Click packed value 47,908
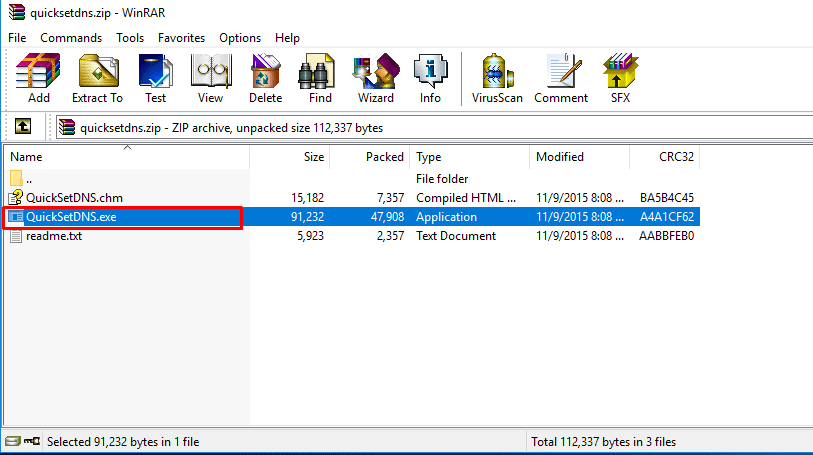813x455 pixels. click(387, 217)
